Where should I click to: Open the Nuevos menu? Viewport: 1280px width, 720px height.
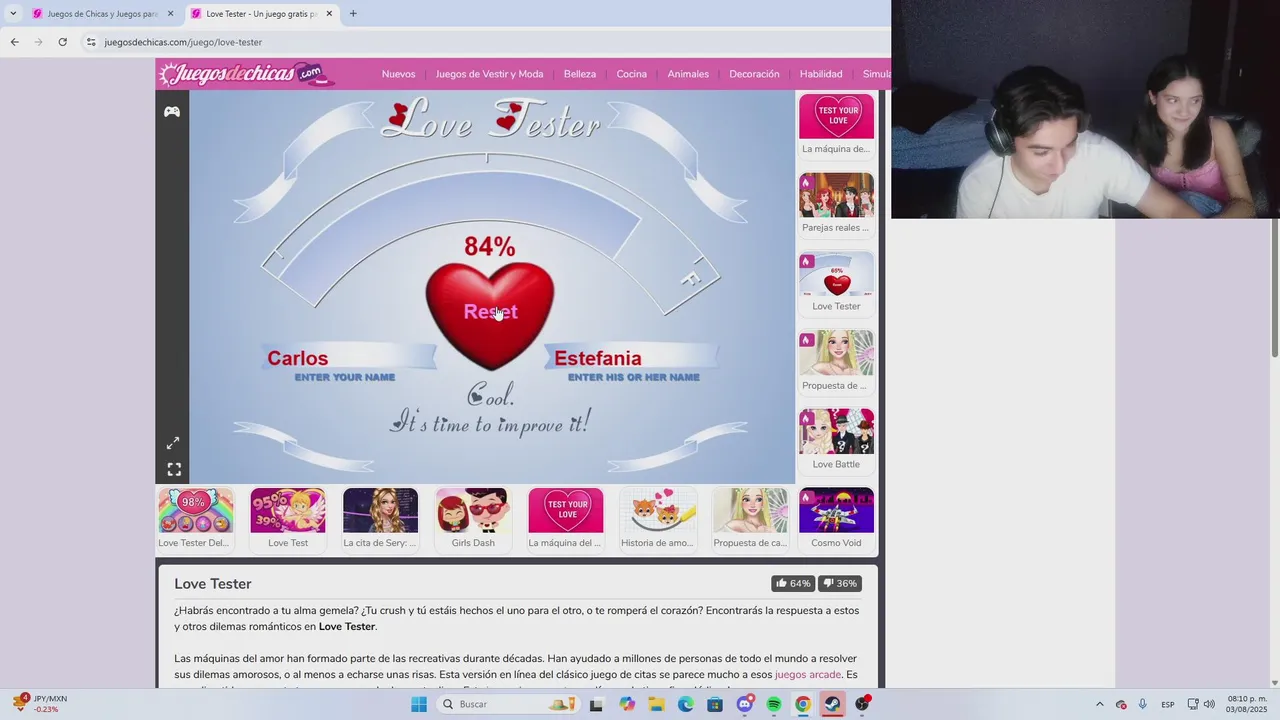tap(398, 74)
